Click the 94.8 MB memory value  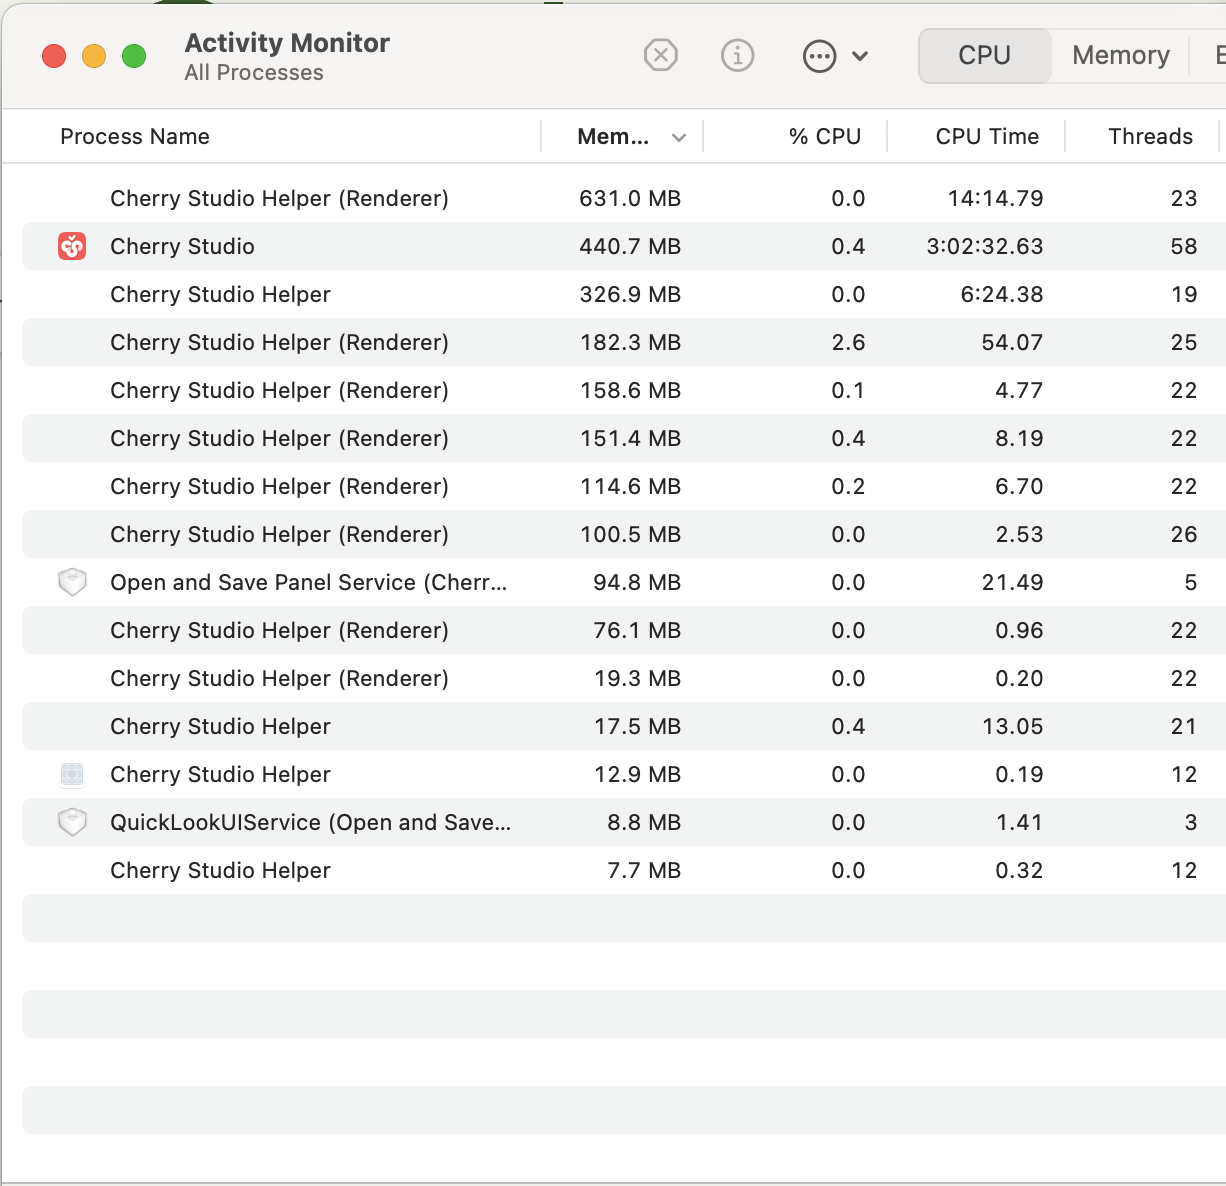[637, 582]
